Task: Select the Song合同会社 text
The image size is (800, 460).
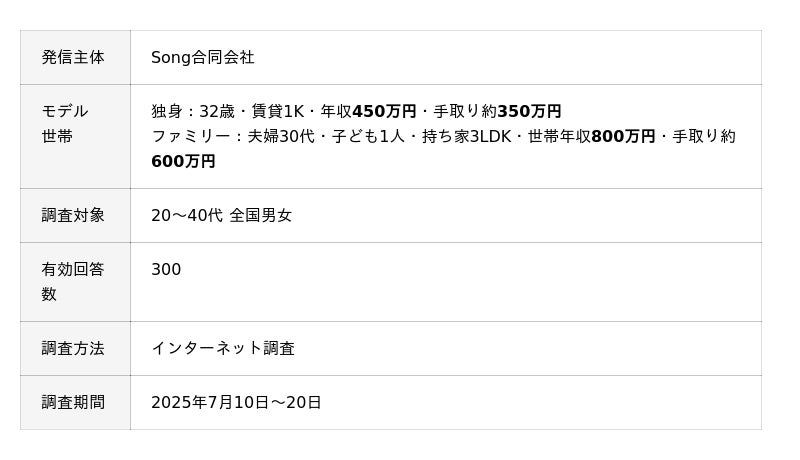Action: (x=203, y=58)
